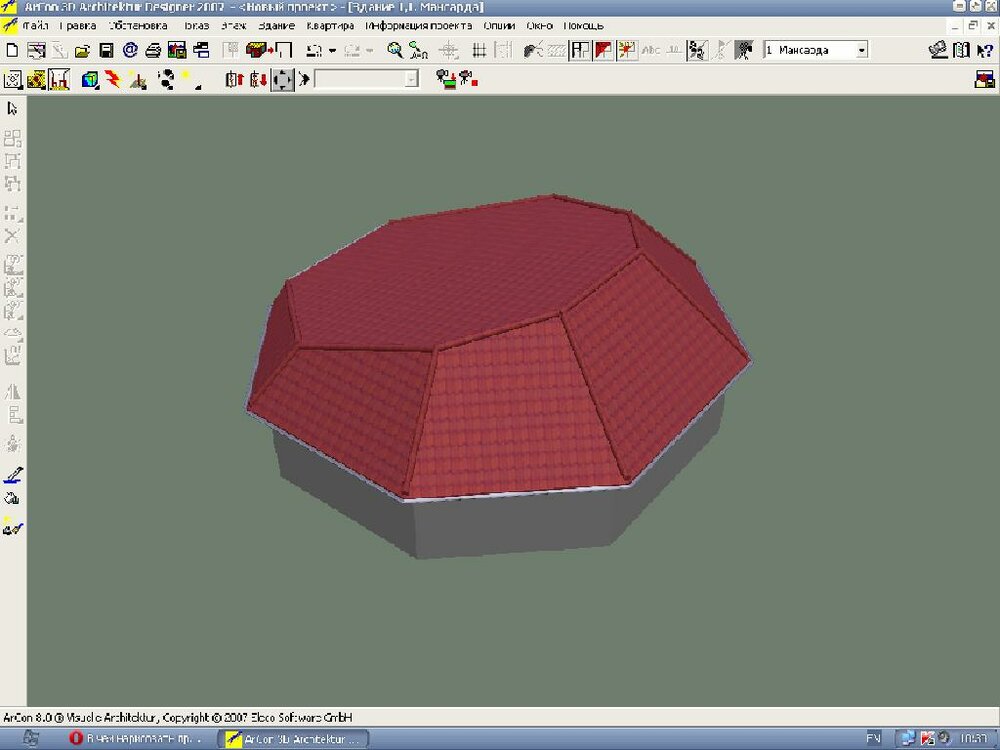Click the paint bucket tool in sidebar
This screenshot has height=750, width=1000.
[x=13, y=498]
